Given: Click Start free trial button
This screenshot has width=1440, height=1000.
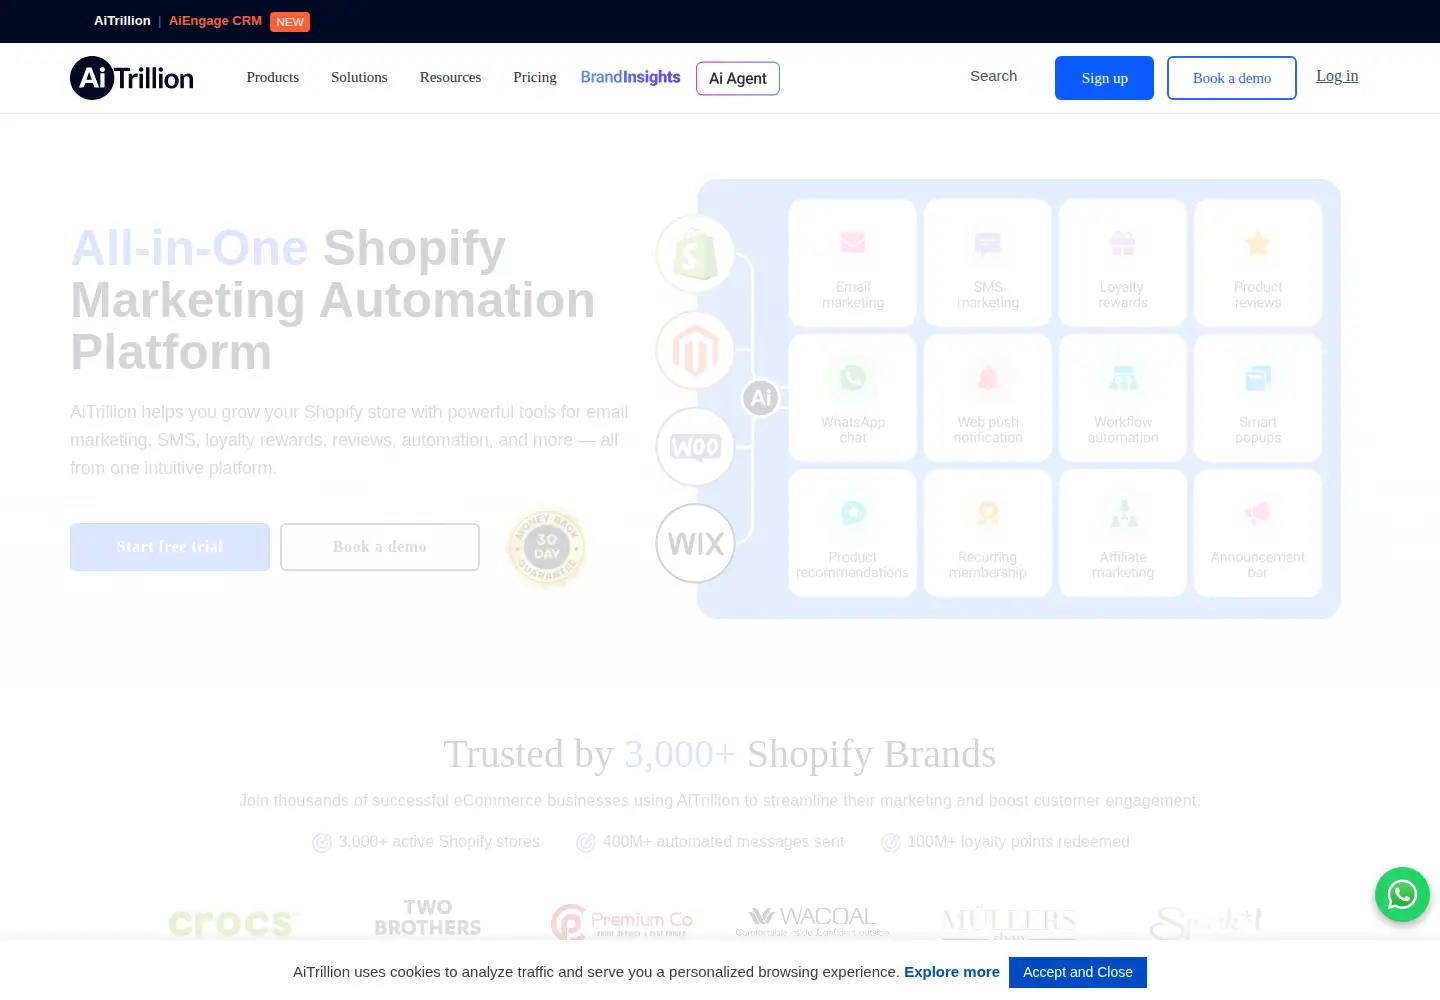Looking at the screenshot, I should 170,547.
